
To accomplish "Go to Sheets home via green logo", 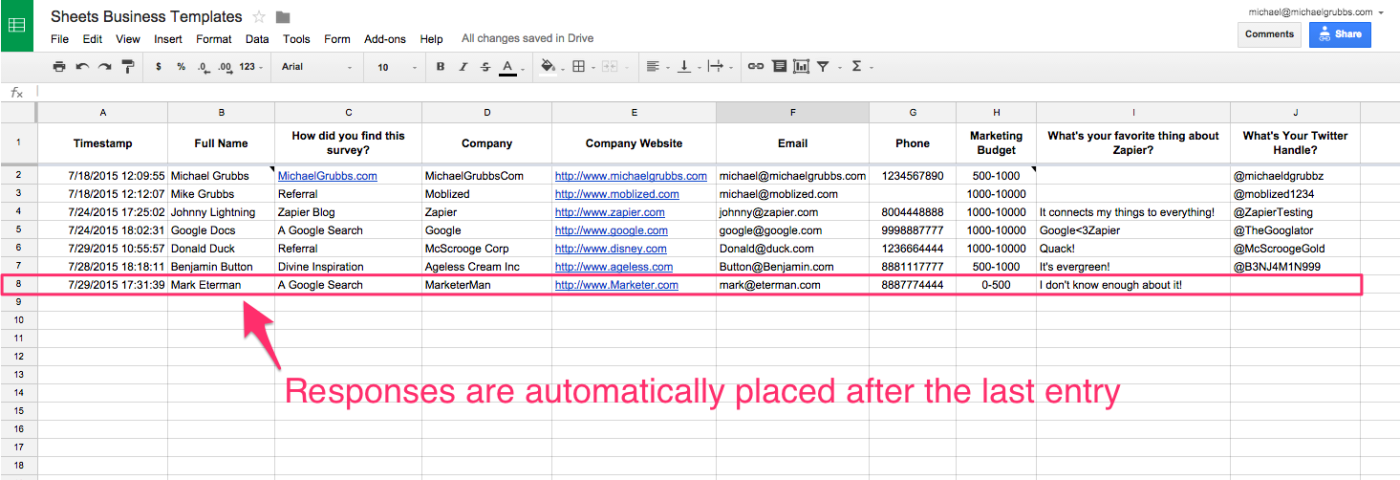I will click(17, 25).
